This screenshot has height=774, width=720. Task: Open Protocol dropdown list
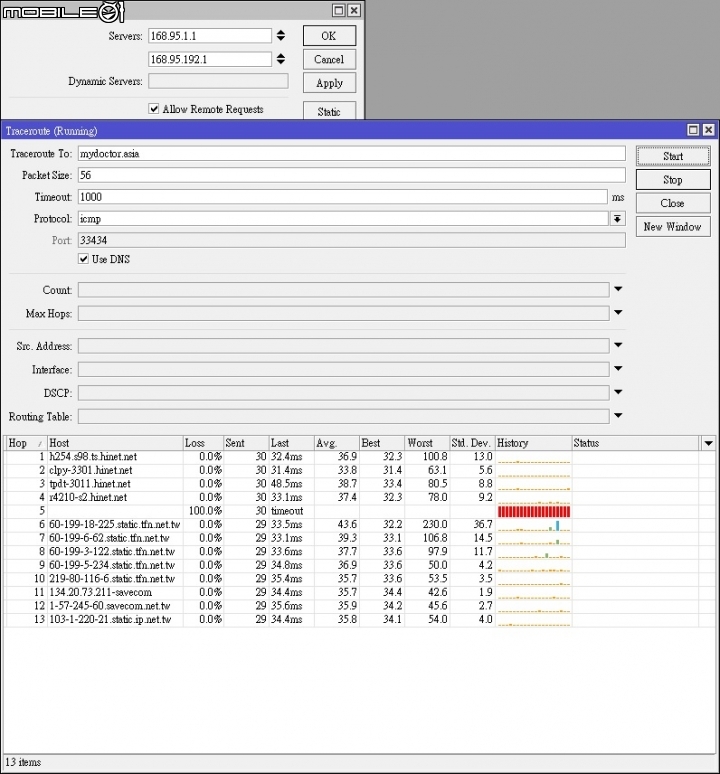click(617, 219)
